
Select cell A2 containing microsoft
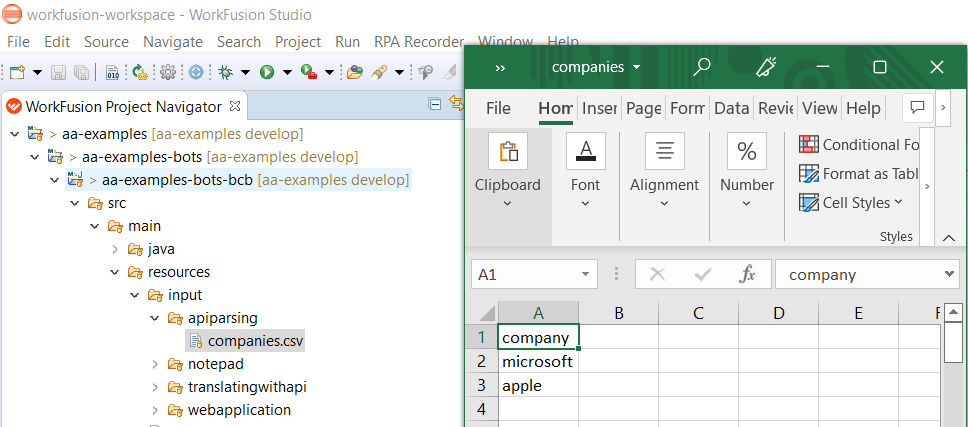pyautogui.click(x=538, y=362)
